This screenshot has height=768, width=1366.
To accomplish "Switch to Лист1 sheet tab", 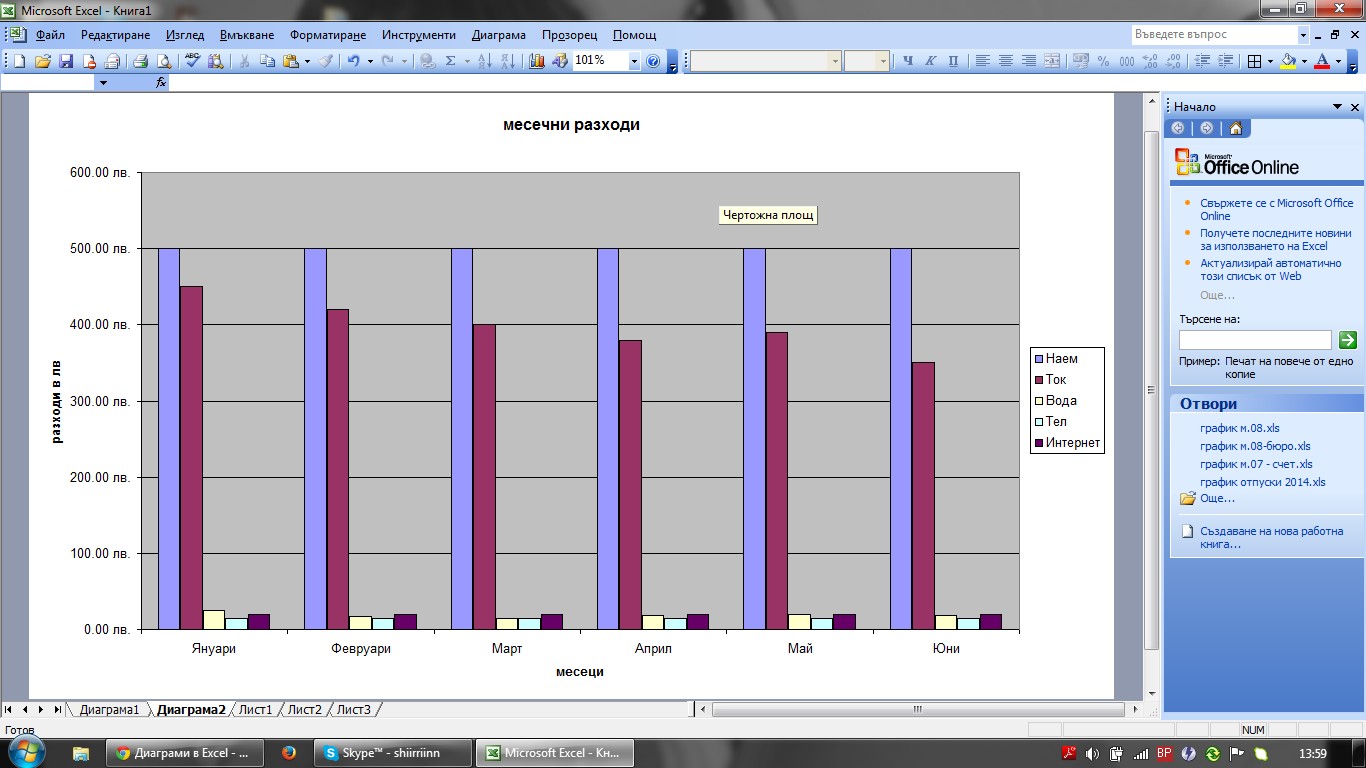I will pyautogui.click(x=255, y=709).
